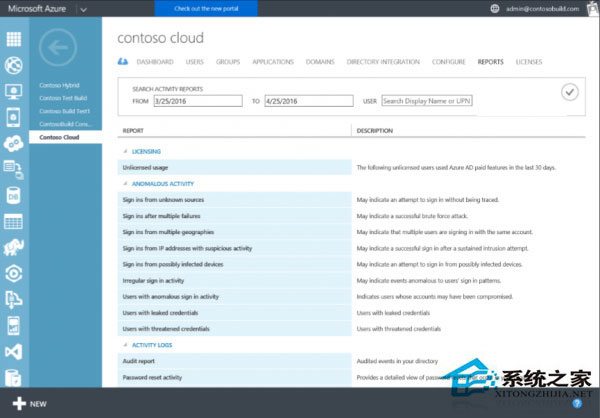This screenshot has width=600, height=418.
Task: Select Contoso Build Test1 directory
Action: (x=65, y=111)
